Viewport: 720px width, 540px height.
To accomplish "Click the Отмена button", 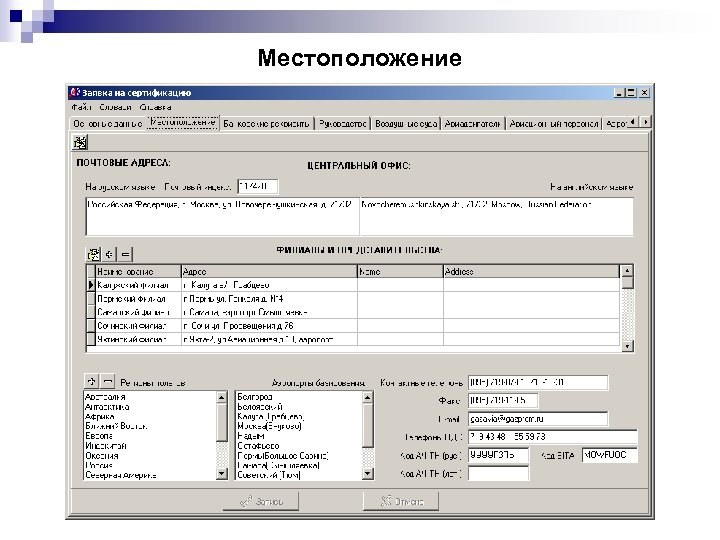I will click(x=401, y=501).
